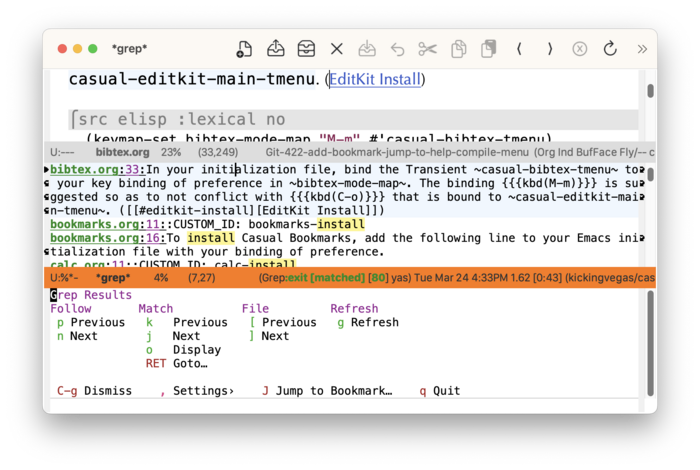Click the Open File toolbar icon
Screen dimensions: 700x470
click(275, 49)
